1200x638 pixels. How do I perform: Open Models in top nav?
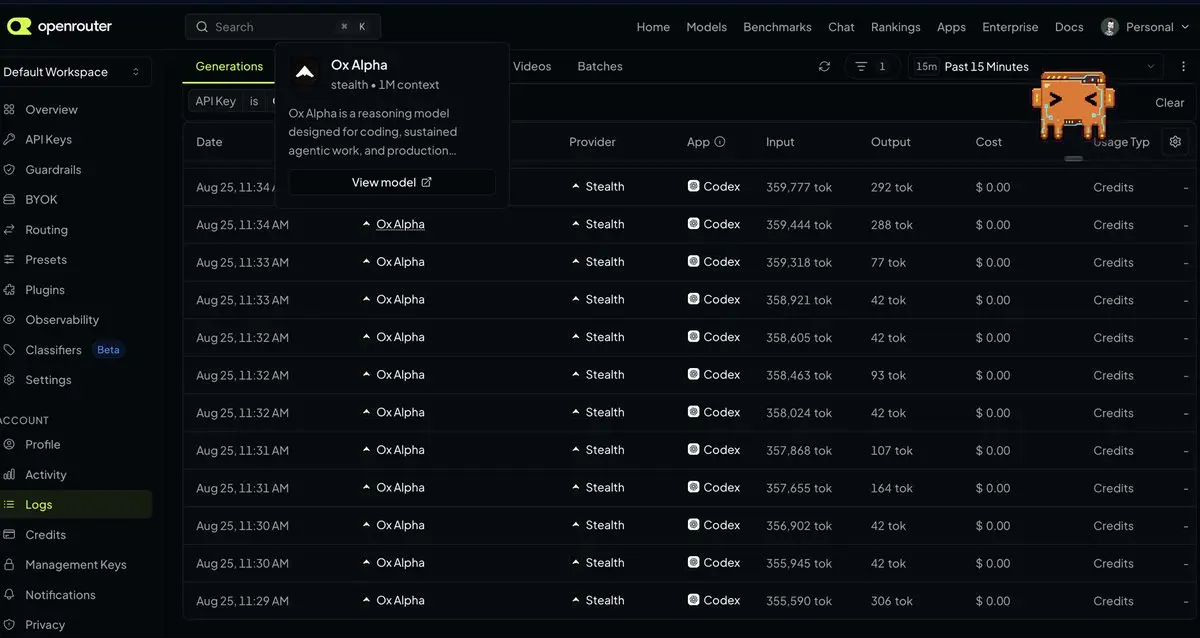(x=707, y=27)
